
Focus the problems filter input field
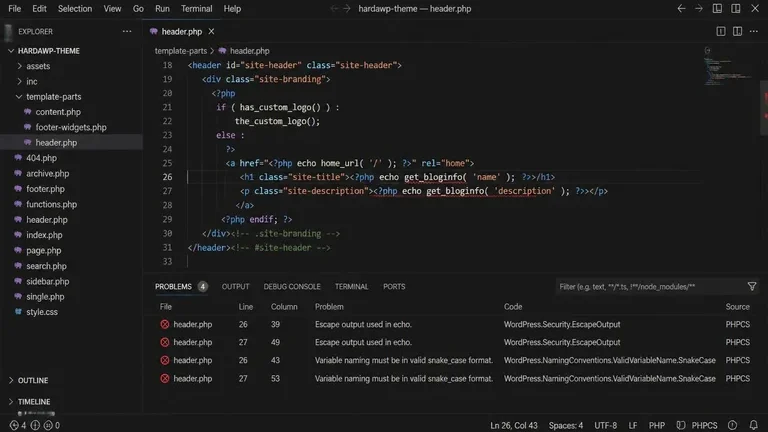[x=649, y=287]
